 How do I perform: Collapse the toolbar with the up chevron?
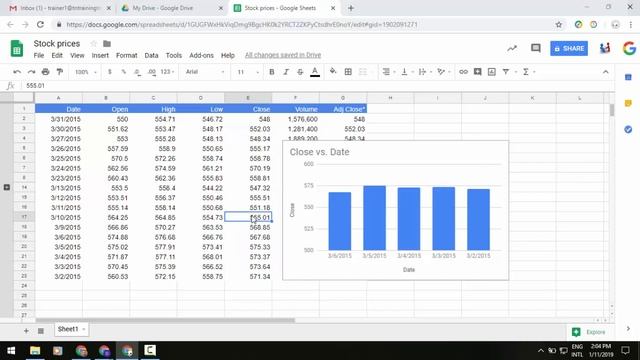pos(605,72)
